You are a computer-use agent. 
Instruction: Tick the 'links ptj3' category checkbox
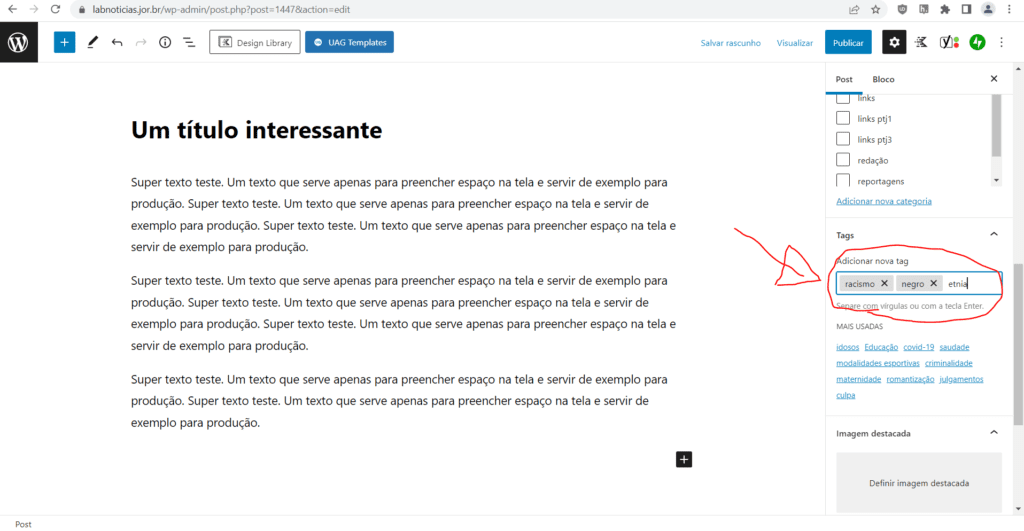[843, 139]
